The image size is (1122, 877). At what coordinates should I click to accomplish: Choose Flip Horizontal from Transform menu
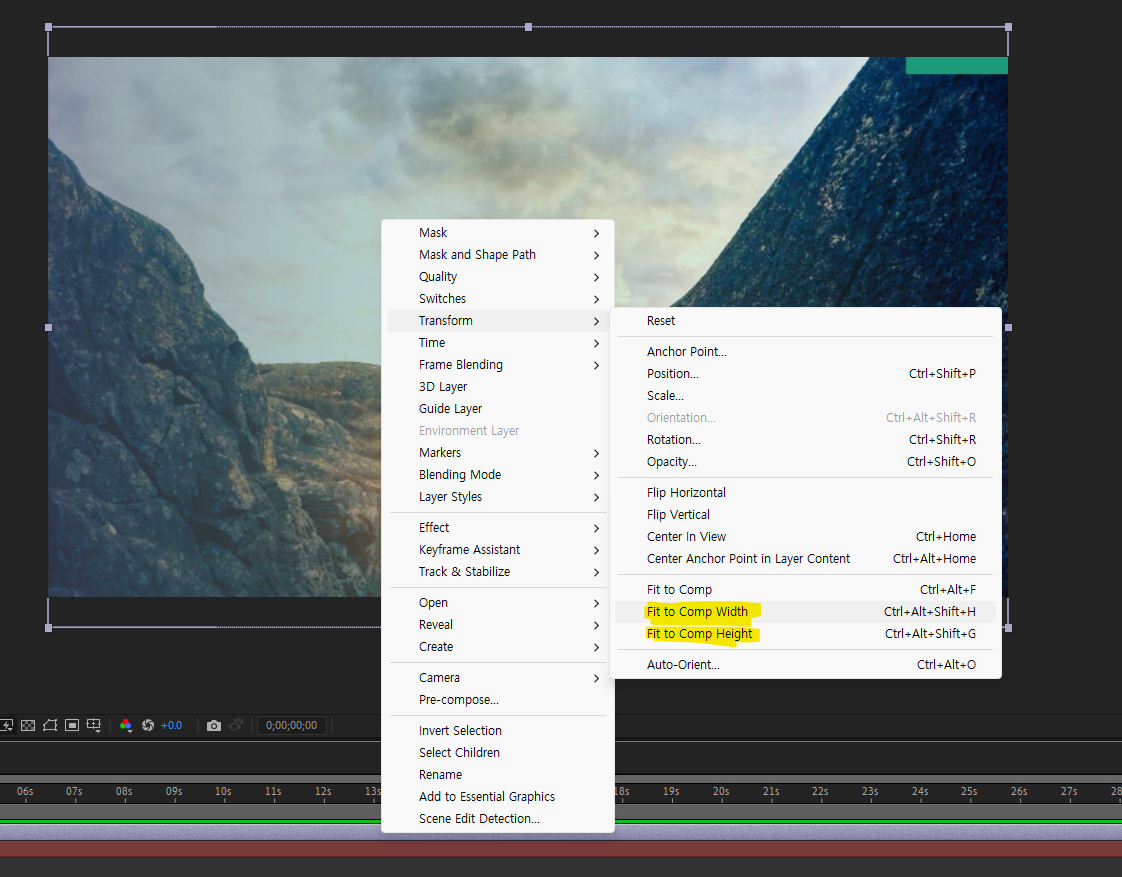pyautogui.click(x=686, y=493)
